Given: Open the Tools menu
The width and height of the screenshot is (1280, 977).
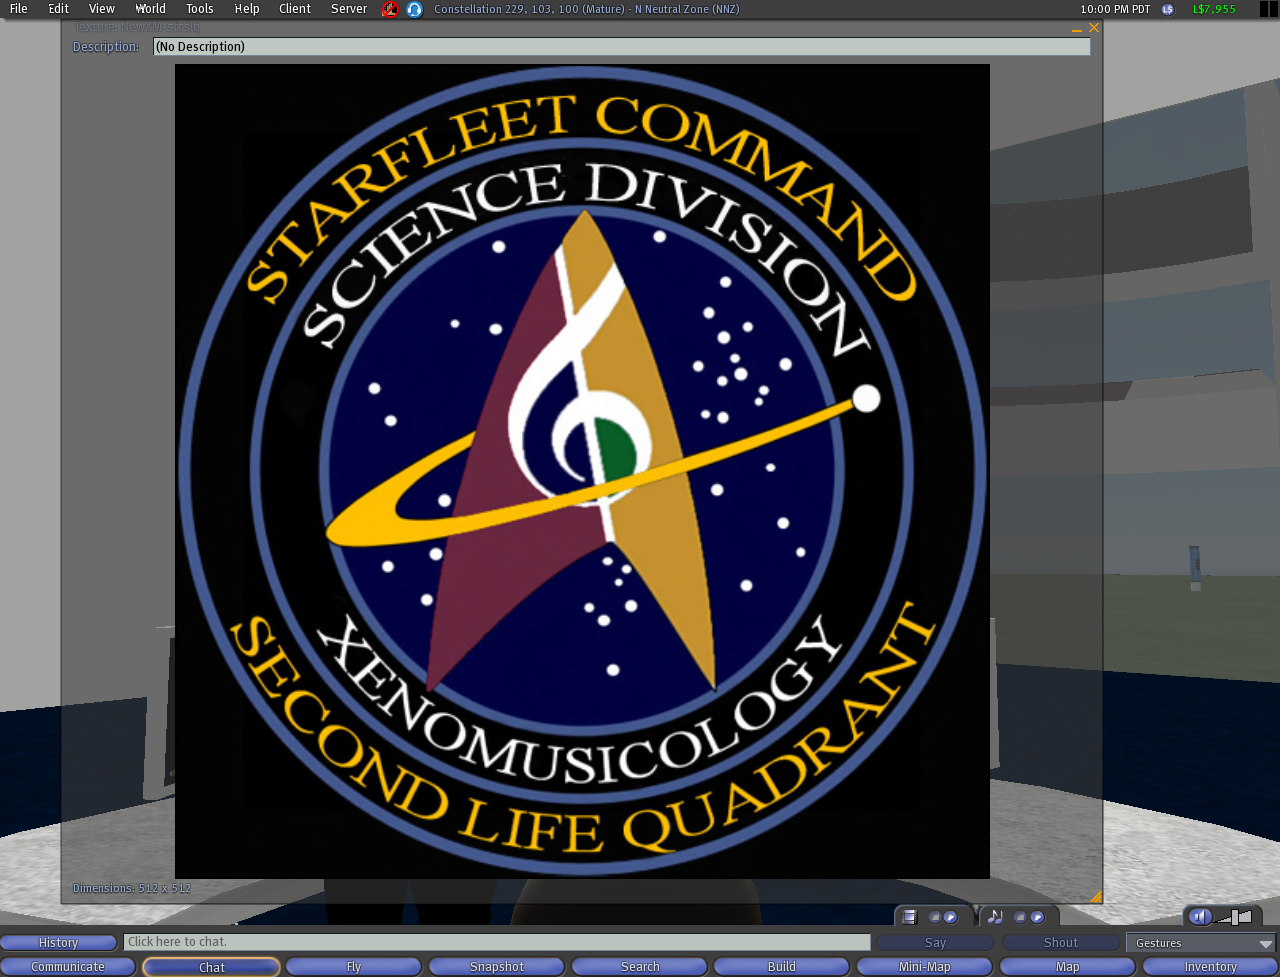Looking at the screenshot, I should tap(200, 9).
